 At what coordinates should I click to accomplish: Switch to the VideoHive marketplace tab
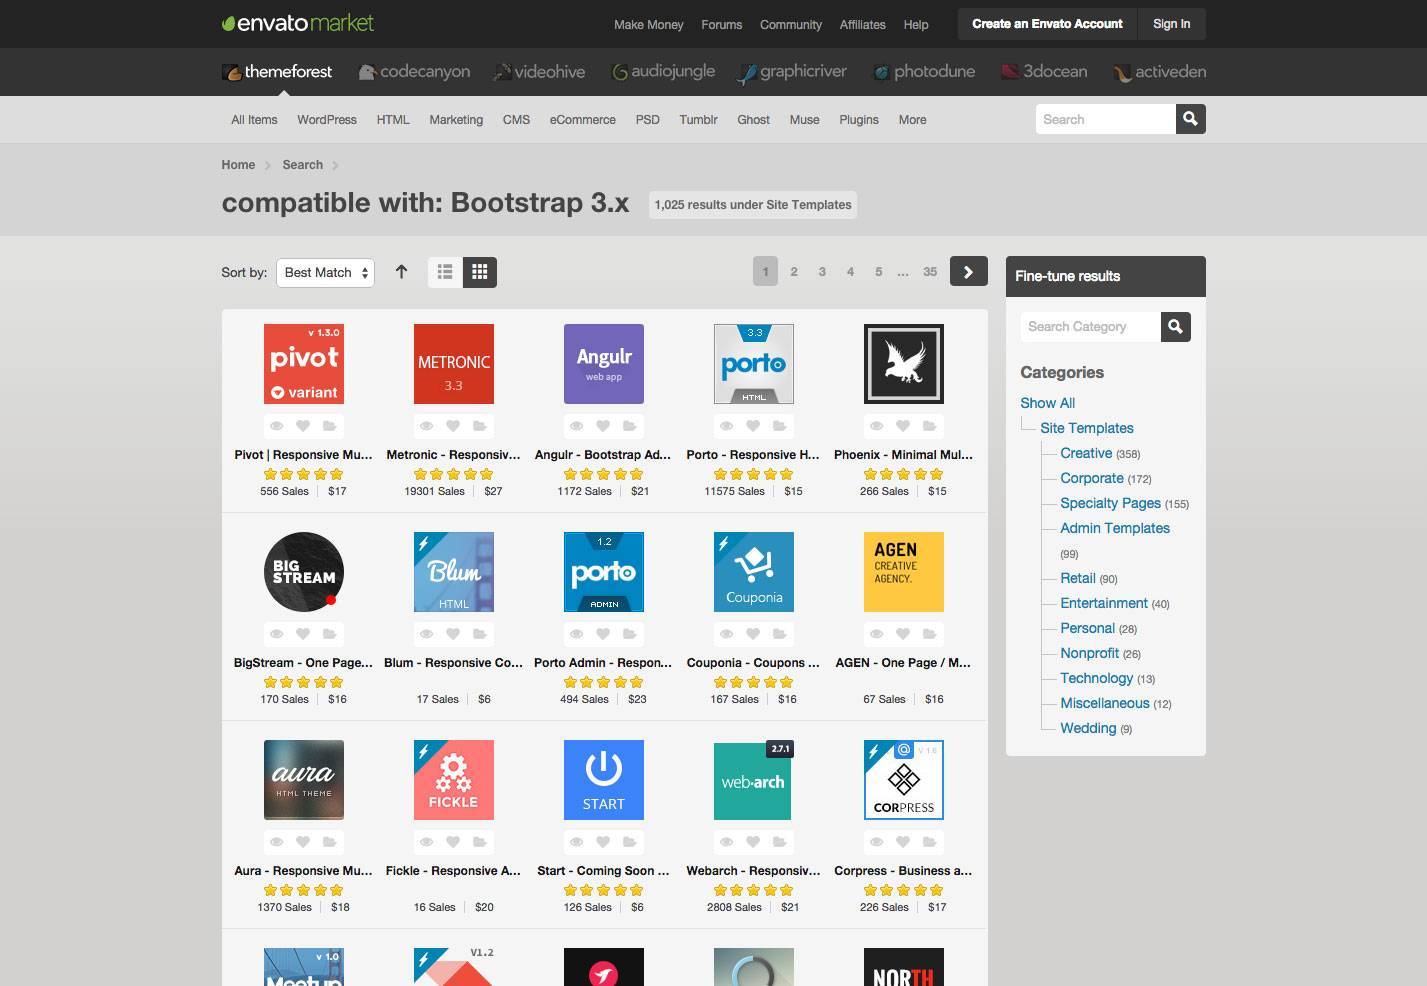tap(539, 72)
